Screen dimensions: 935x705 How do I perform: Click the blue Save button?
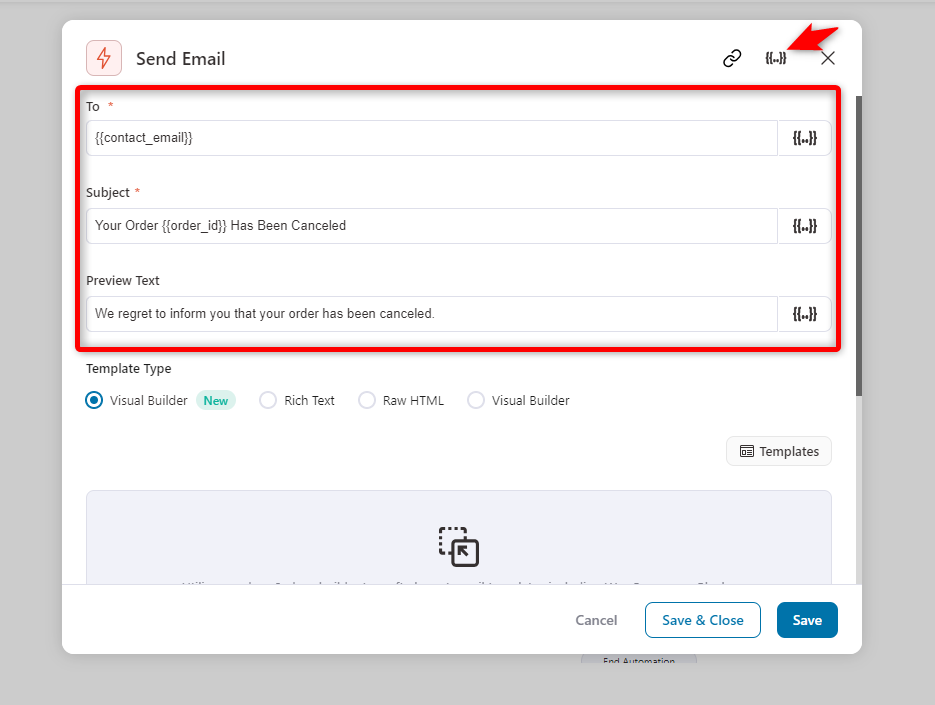coord(807,620)
